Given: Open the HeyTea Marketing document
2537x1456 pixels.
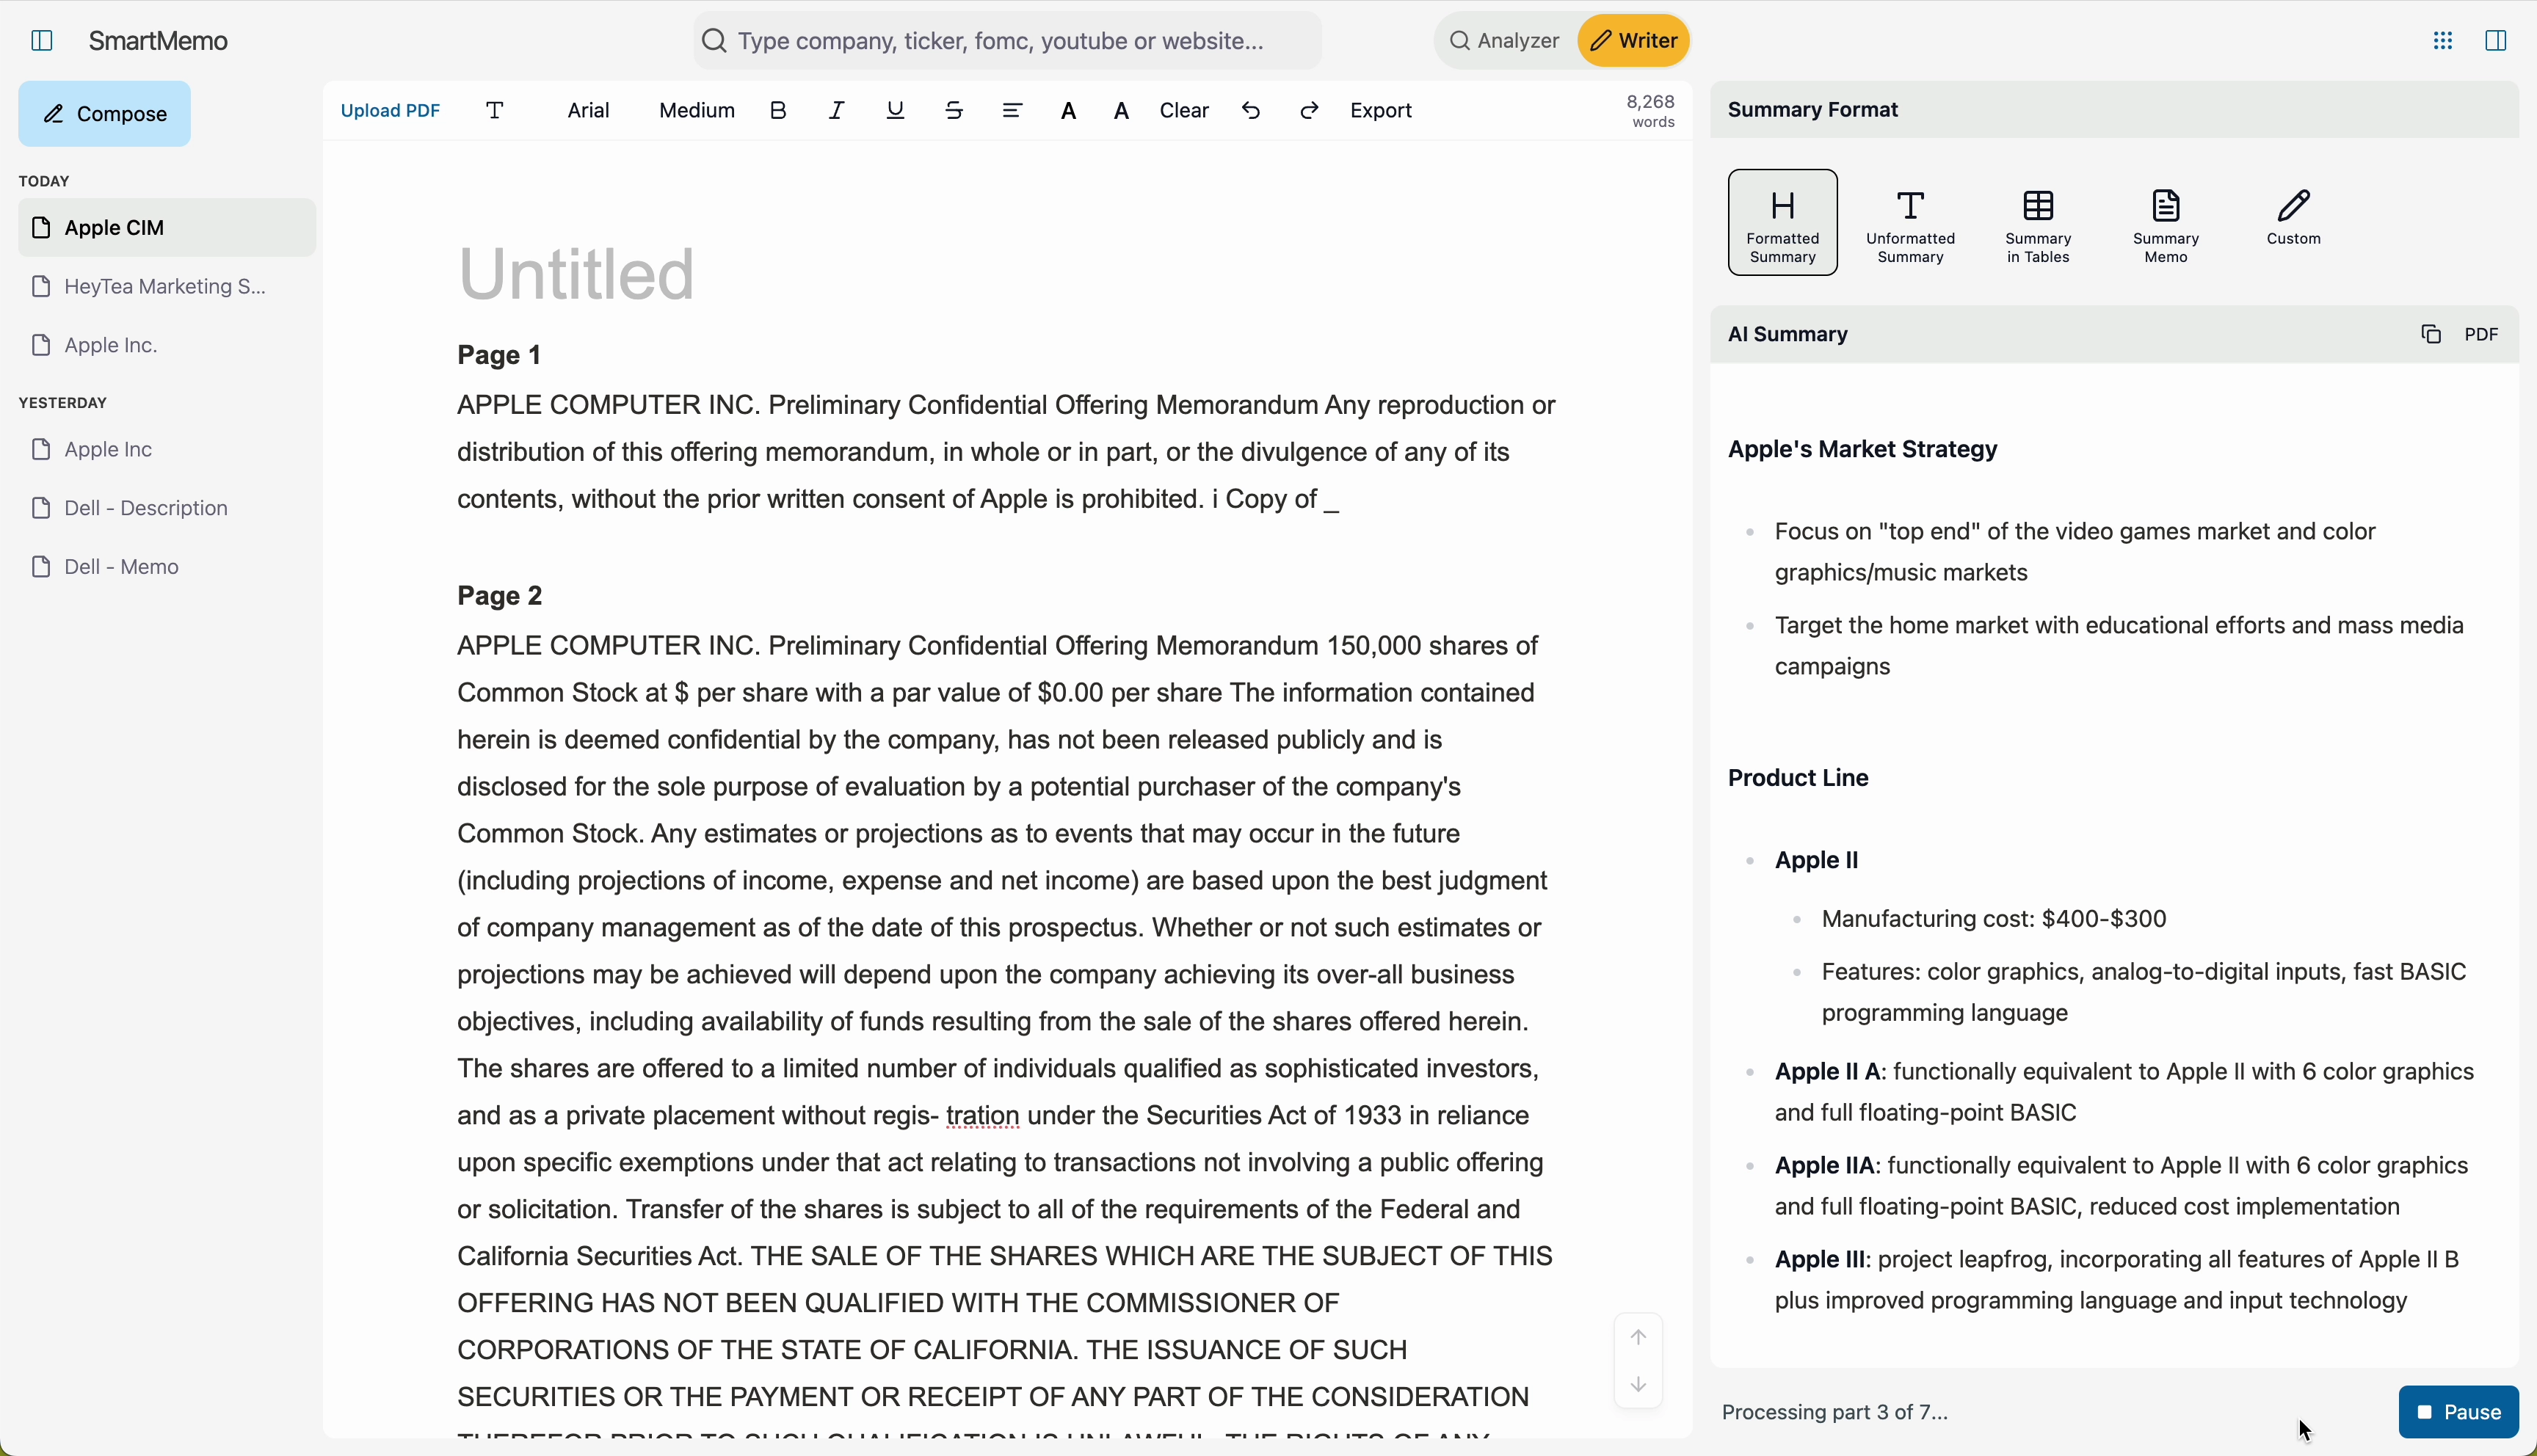Looking at the screenshot, I should [165, 287].
